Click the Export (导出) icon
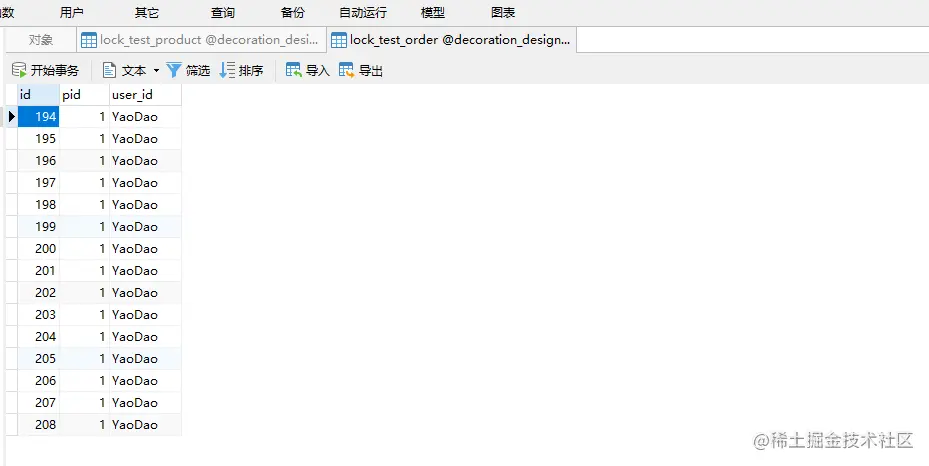929x466 pixels. click(347, 70)
